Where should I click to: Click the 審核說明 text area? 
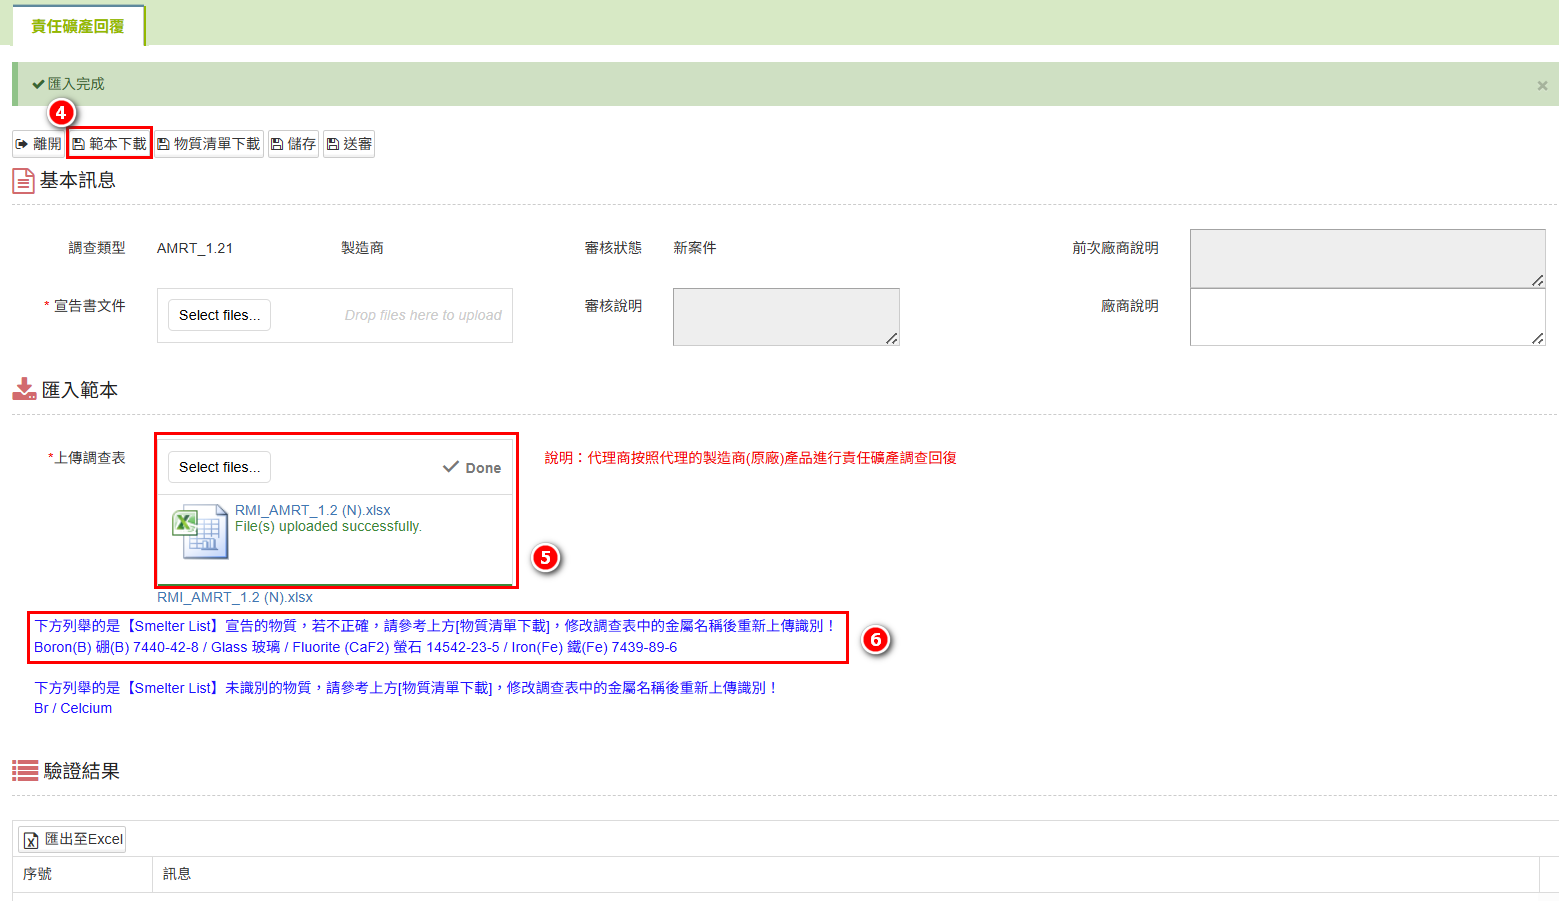click(x=785, y=317)
